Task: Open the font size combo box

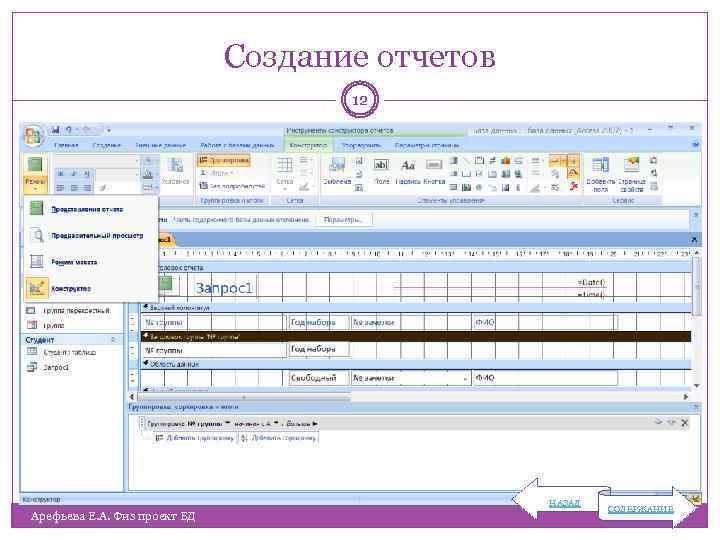Action: pyautogui.click(x=117, y=174)
